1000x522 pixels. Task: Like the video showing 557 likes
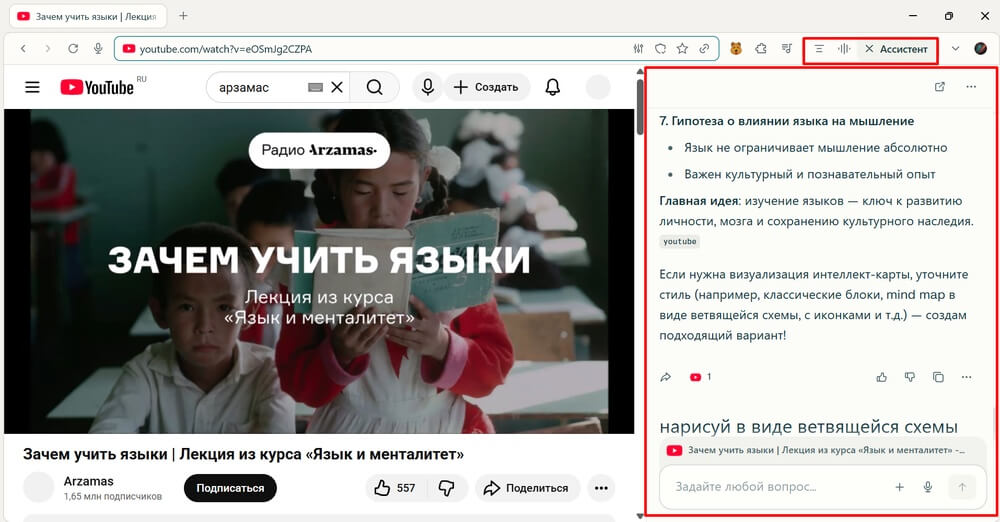(x=395, y=488)
